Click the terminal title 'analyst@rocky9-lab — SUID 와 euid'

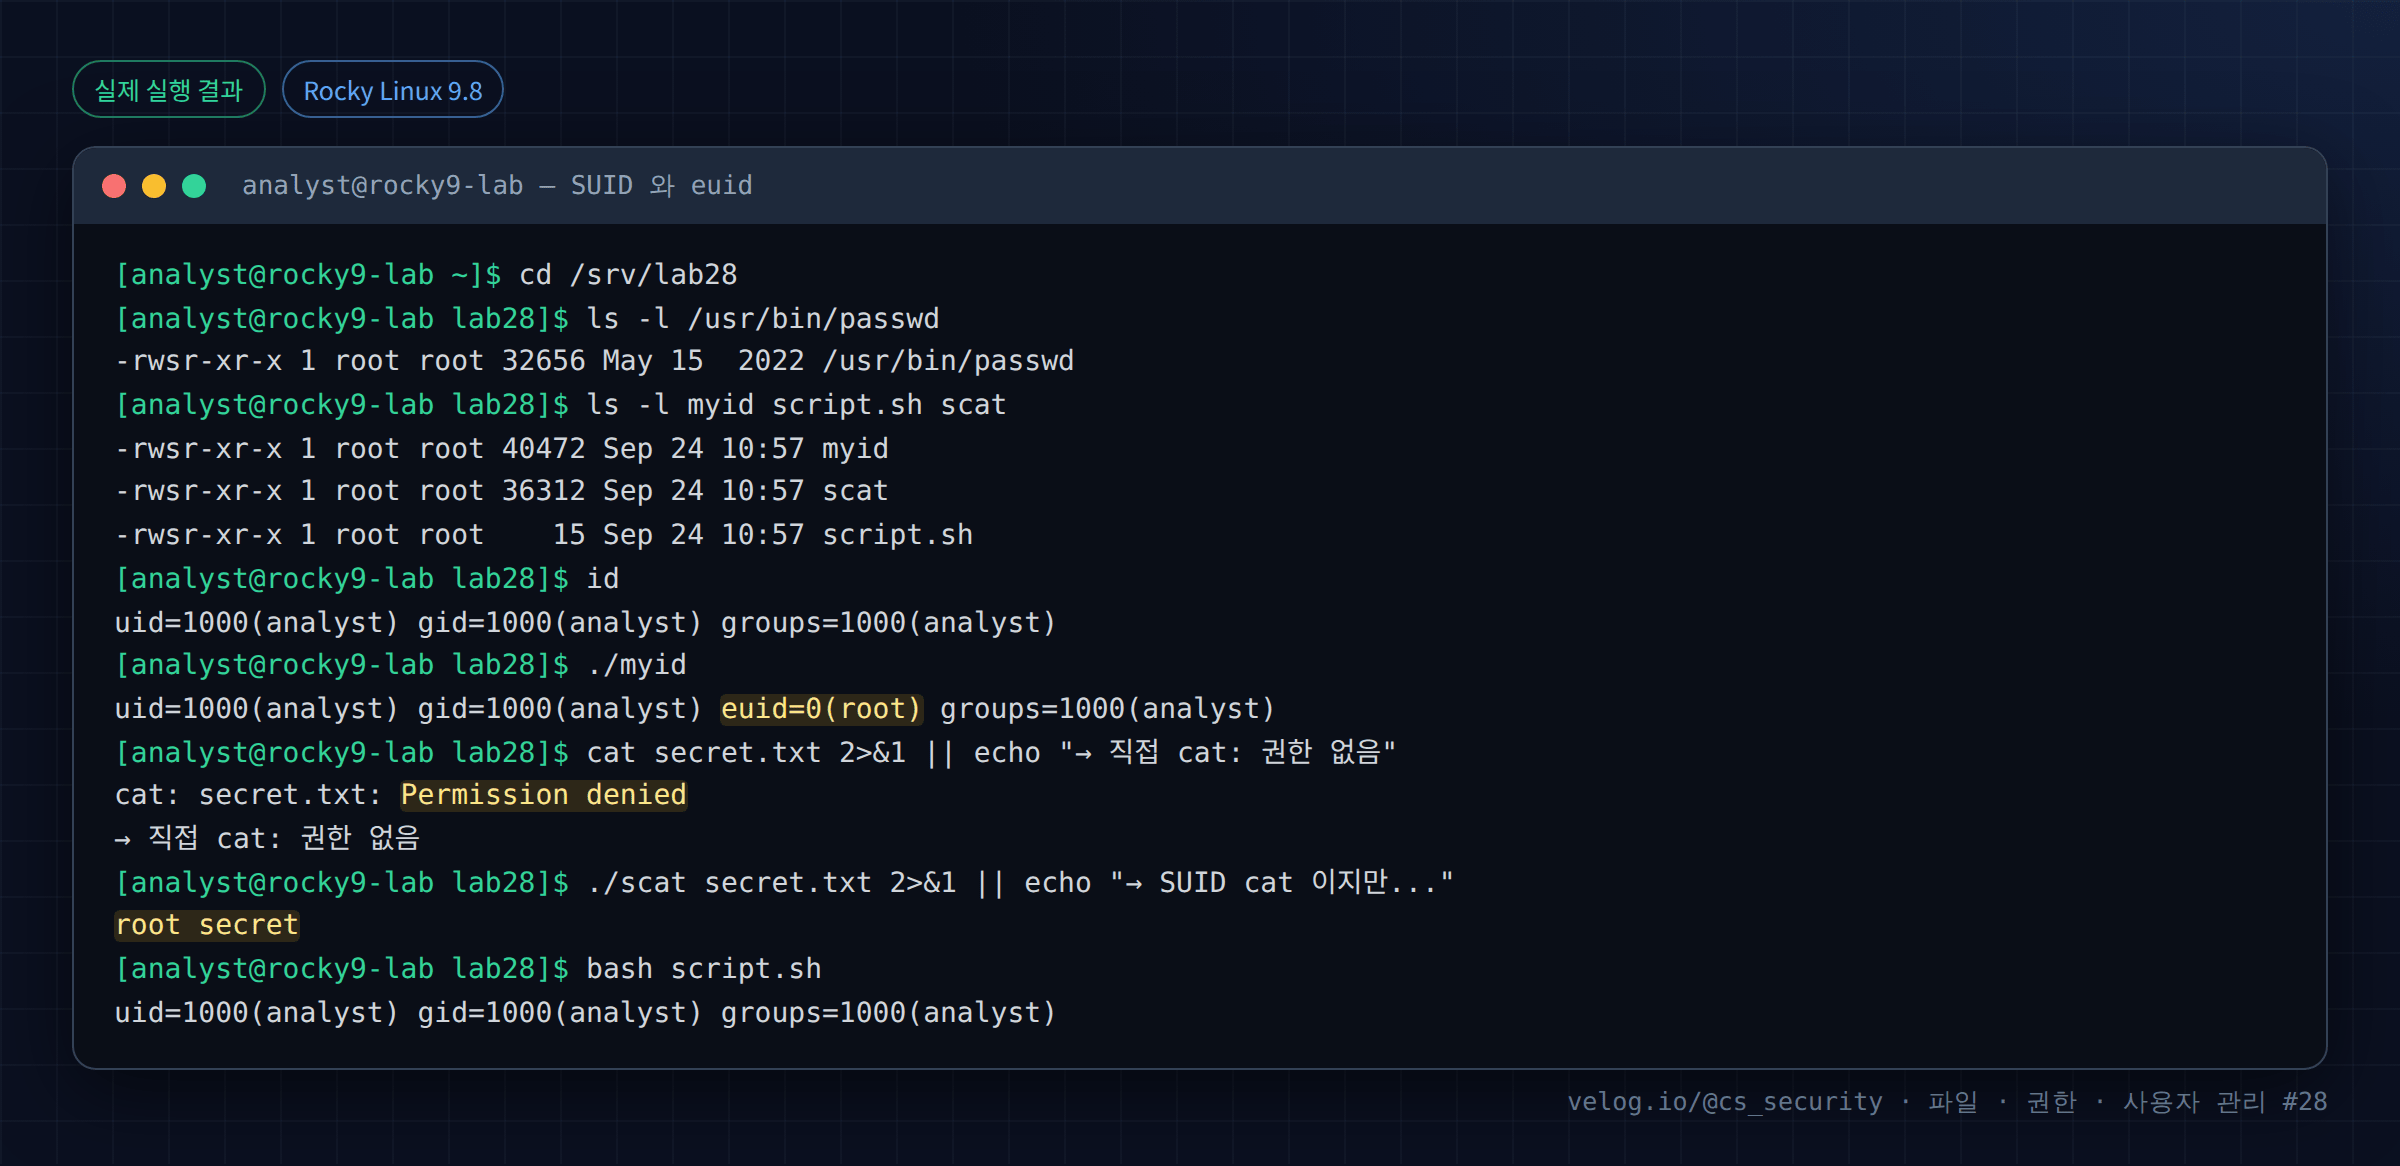pyautogui.click(x=497, y=186)
